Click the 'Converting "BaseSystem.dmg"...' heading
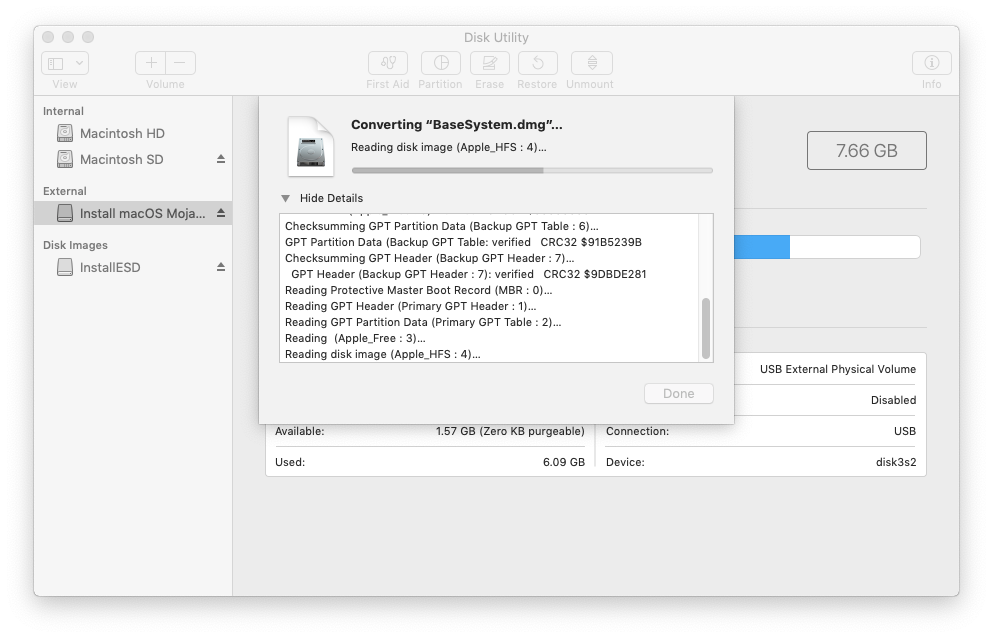The width and height of the screenshot is (993, 638). click(457, 125)
